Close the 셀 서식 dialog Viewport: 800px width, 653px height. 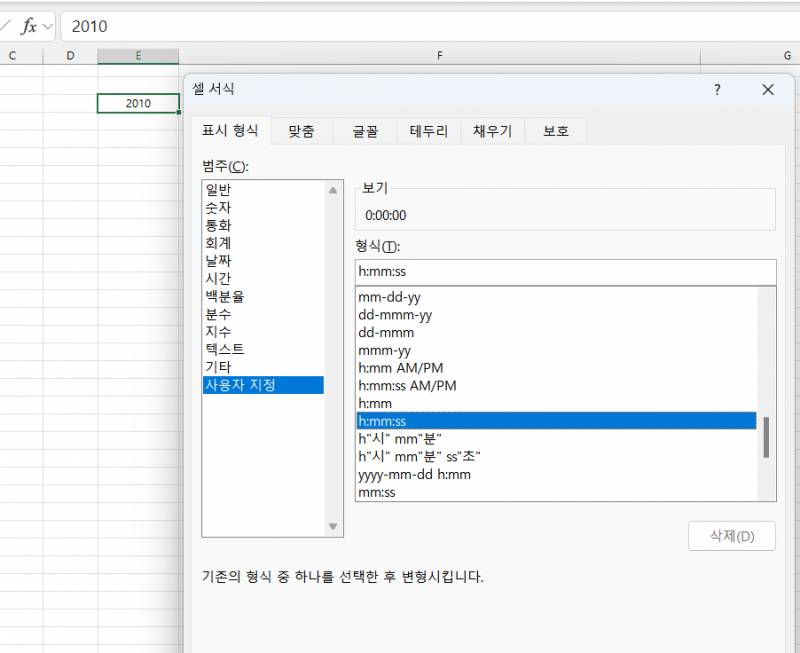pyautogui.click(x=767, y=90)
